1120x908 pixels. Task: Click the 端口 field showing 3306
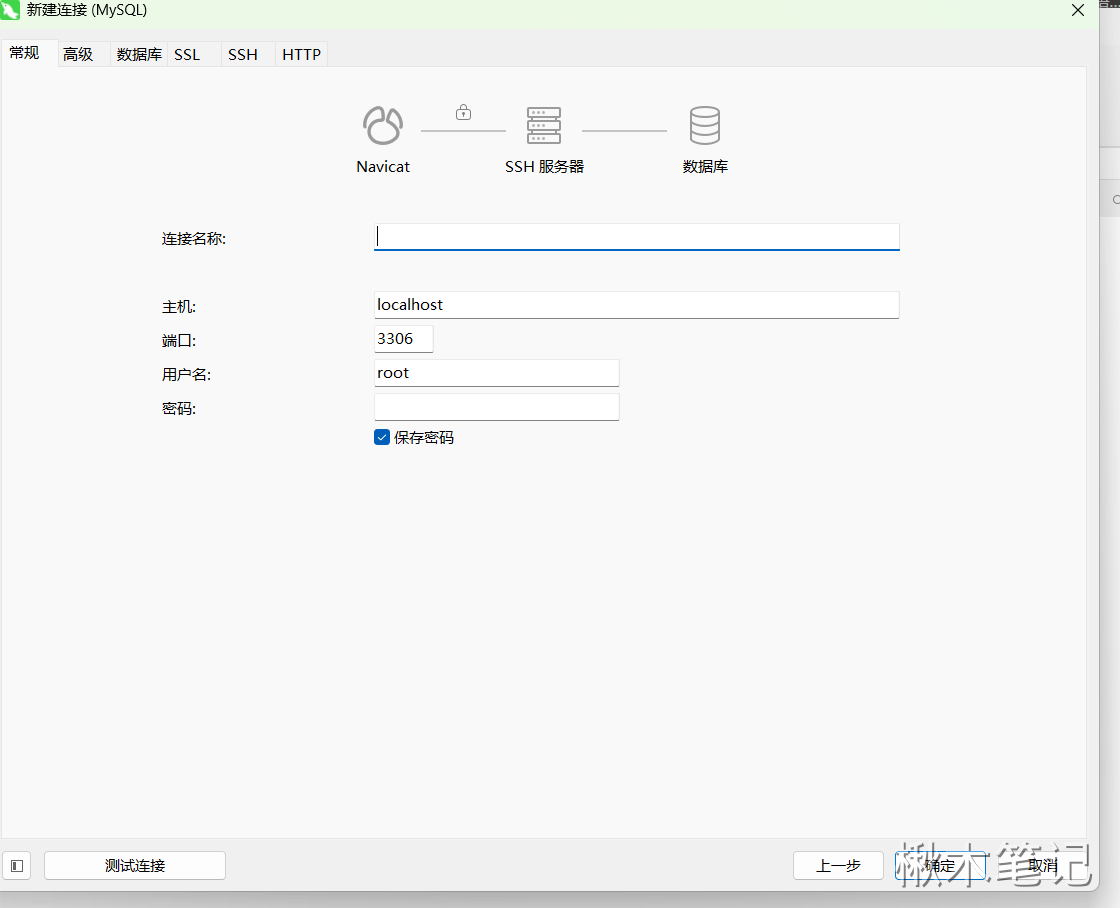404,339
